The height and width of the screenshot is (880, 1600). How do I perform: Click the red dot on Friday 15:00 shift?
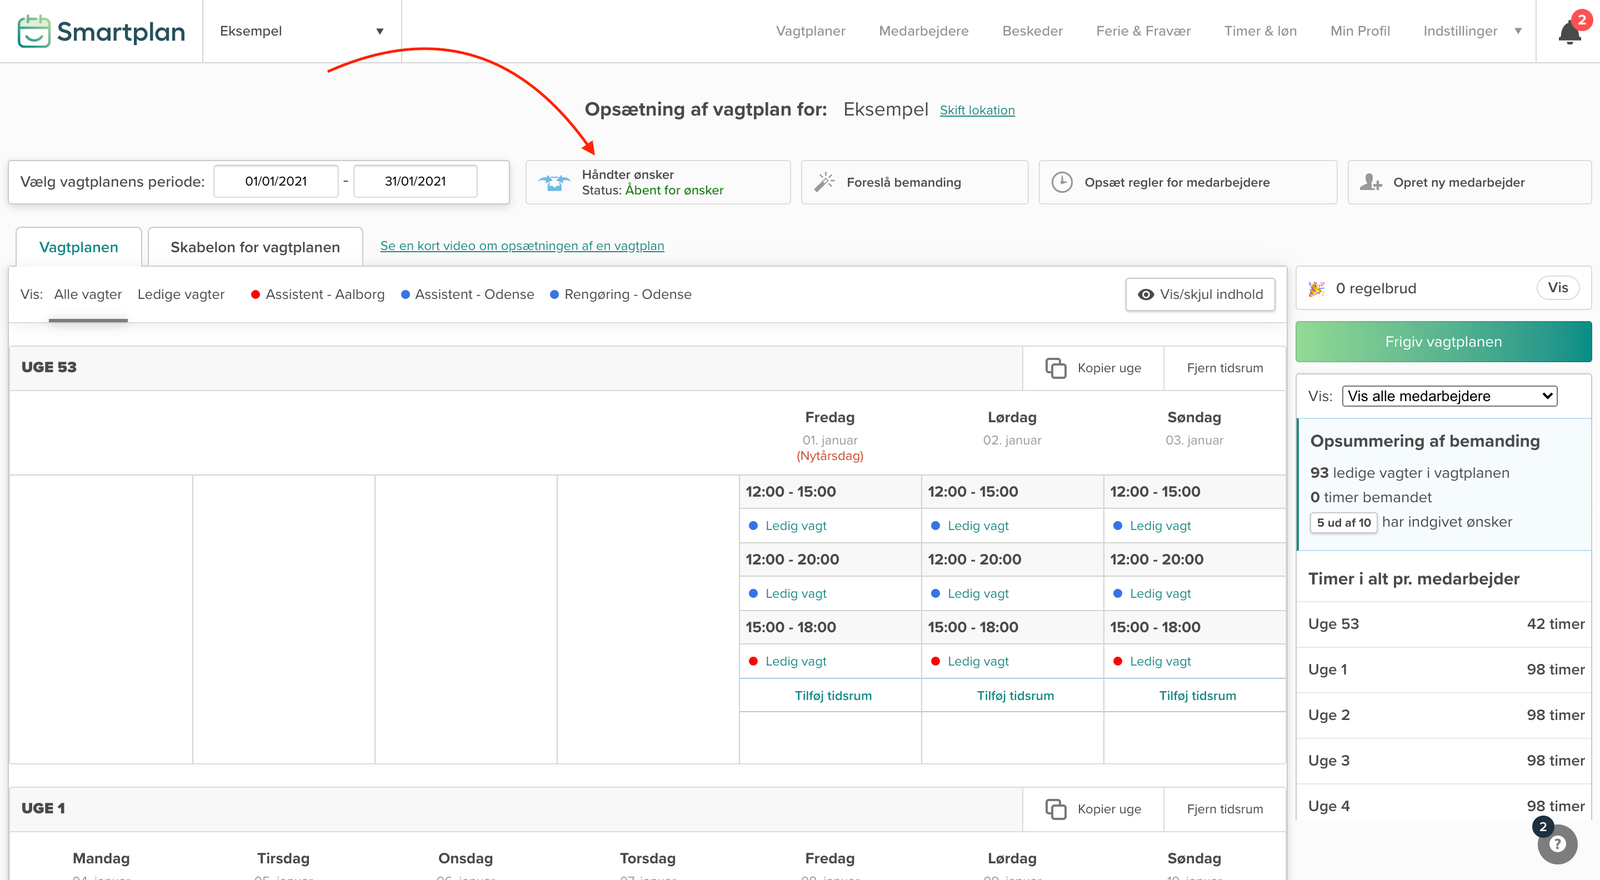[x=754, y=661]
